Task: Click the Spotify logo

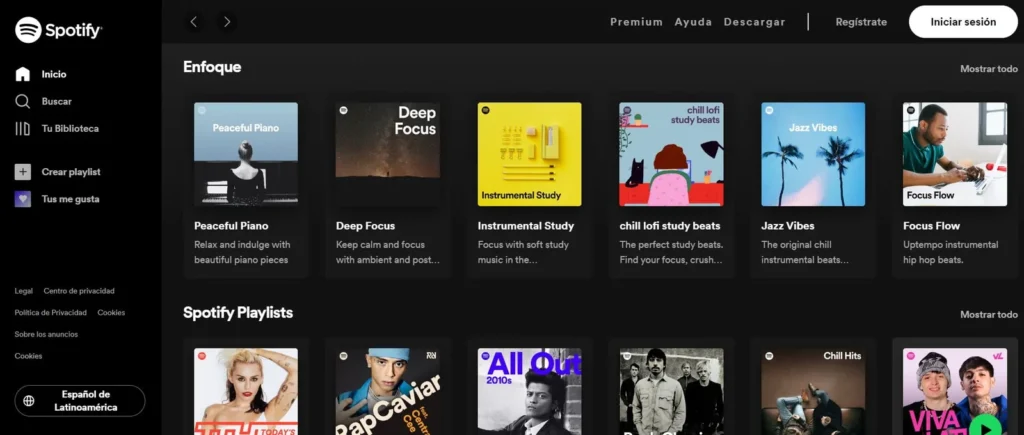Action: 59,30
